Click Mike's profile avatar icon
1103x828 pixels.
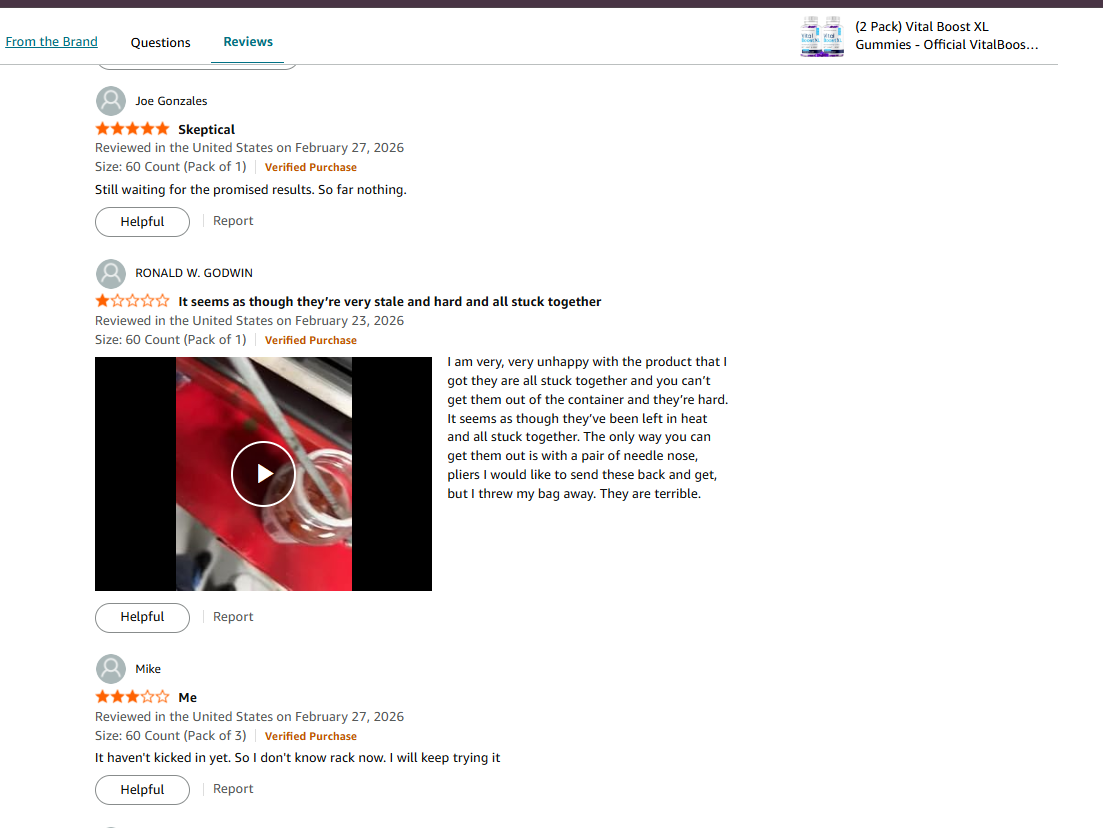pos(110,669)
